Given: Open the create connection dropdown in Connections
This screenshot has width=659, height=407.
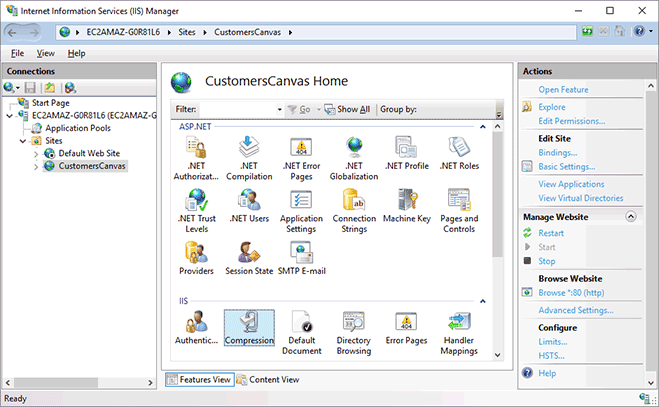Looking at the screenshot, I should click(18, 88).
